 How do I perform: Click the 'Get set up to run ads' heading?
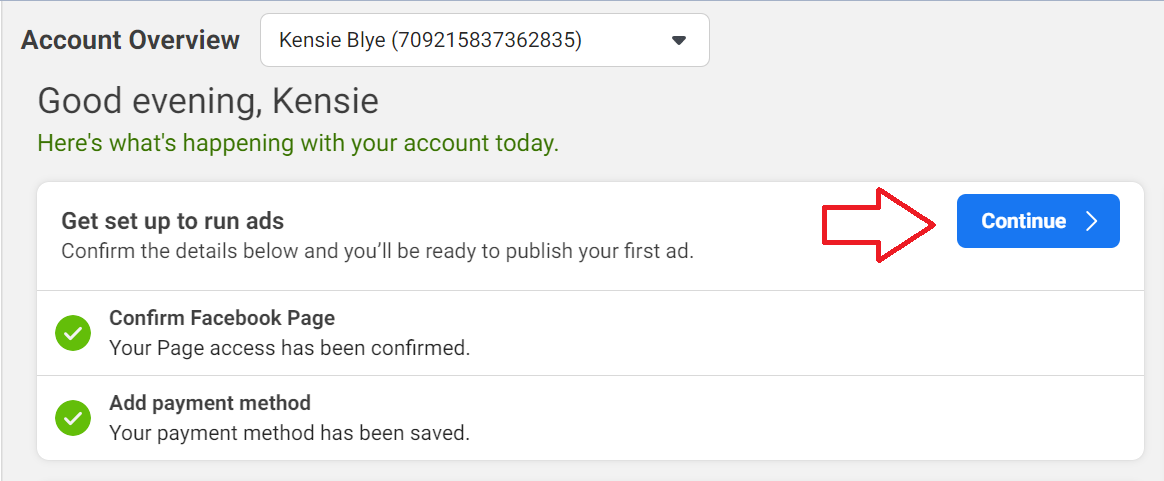click(x=173, y=220)
